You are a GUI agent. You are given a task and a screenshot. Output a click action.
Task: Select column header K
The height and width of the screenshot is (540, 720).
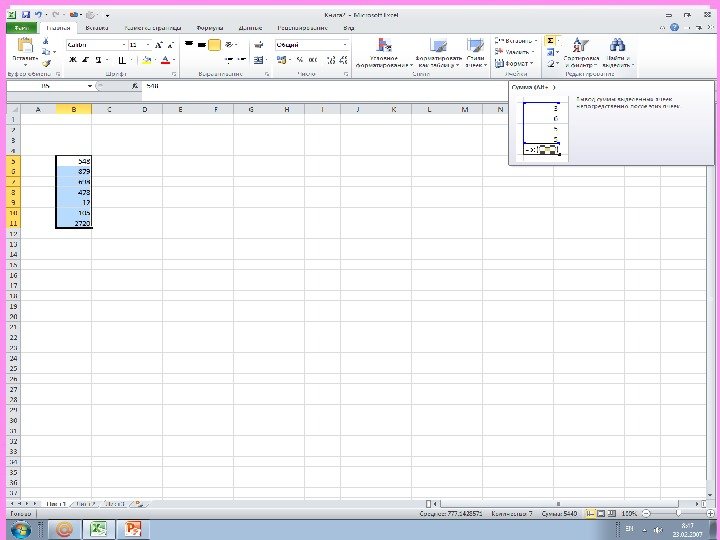tap(394, 109)
